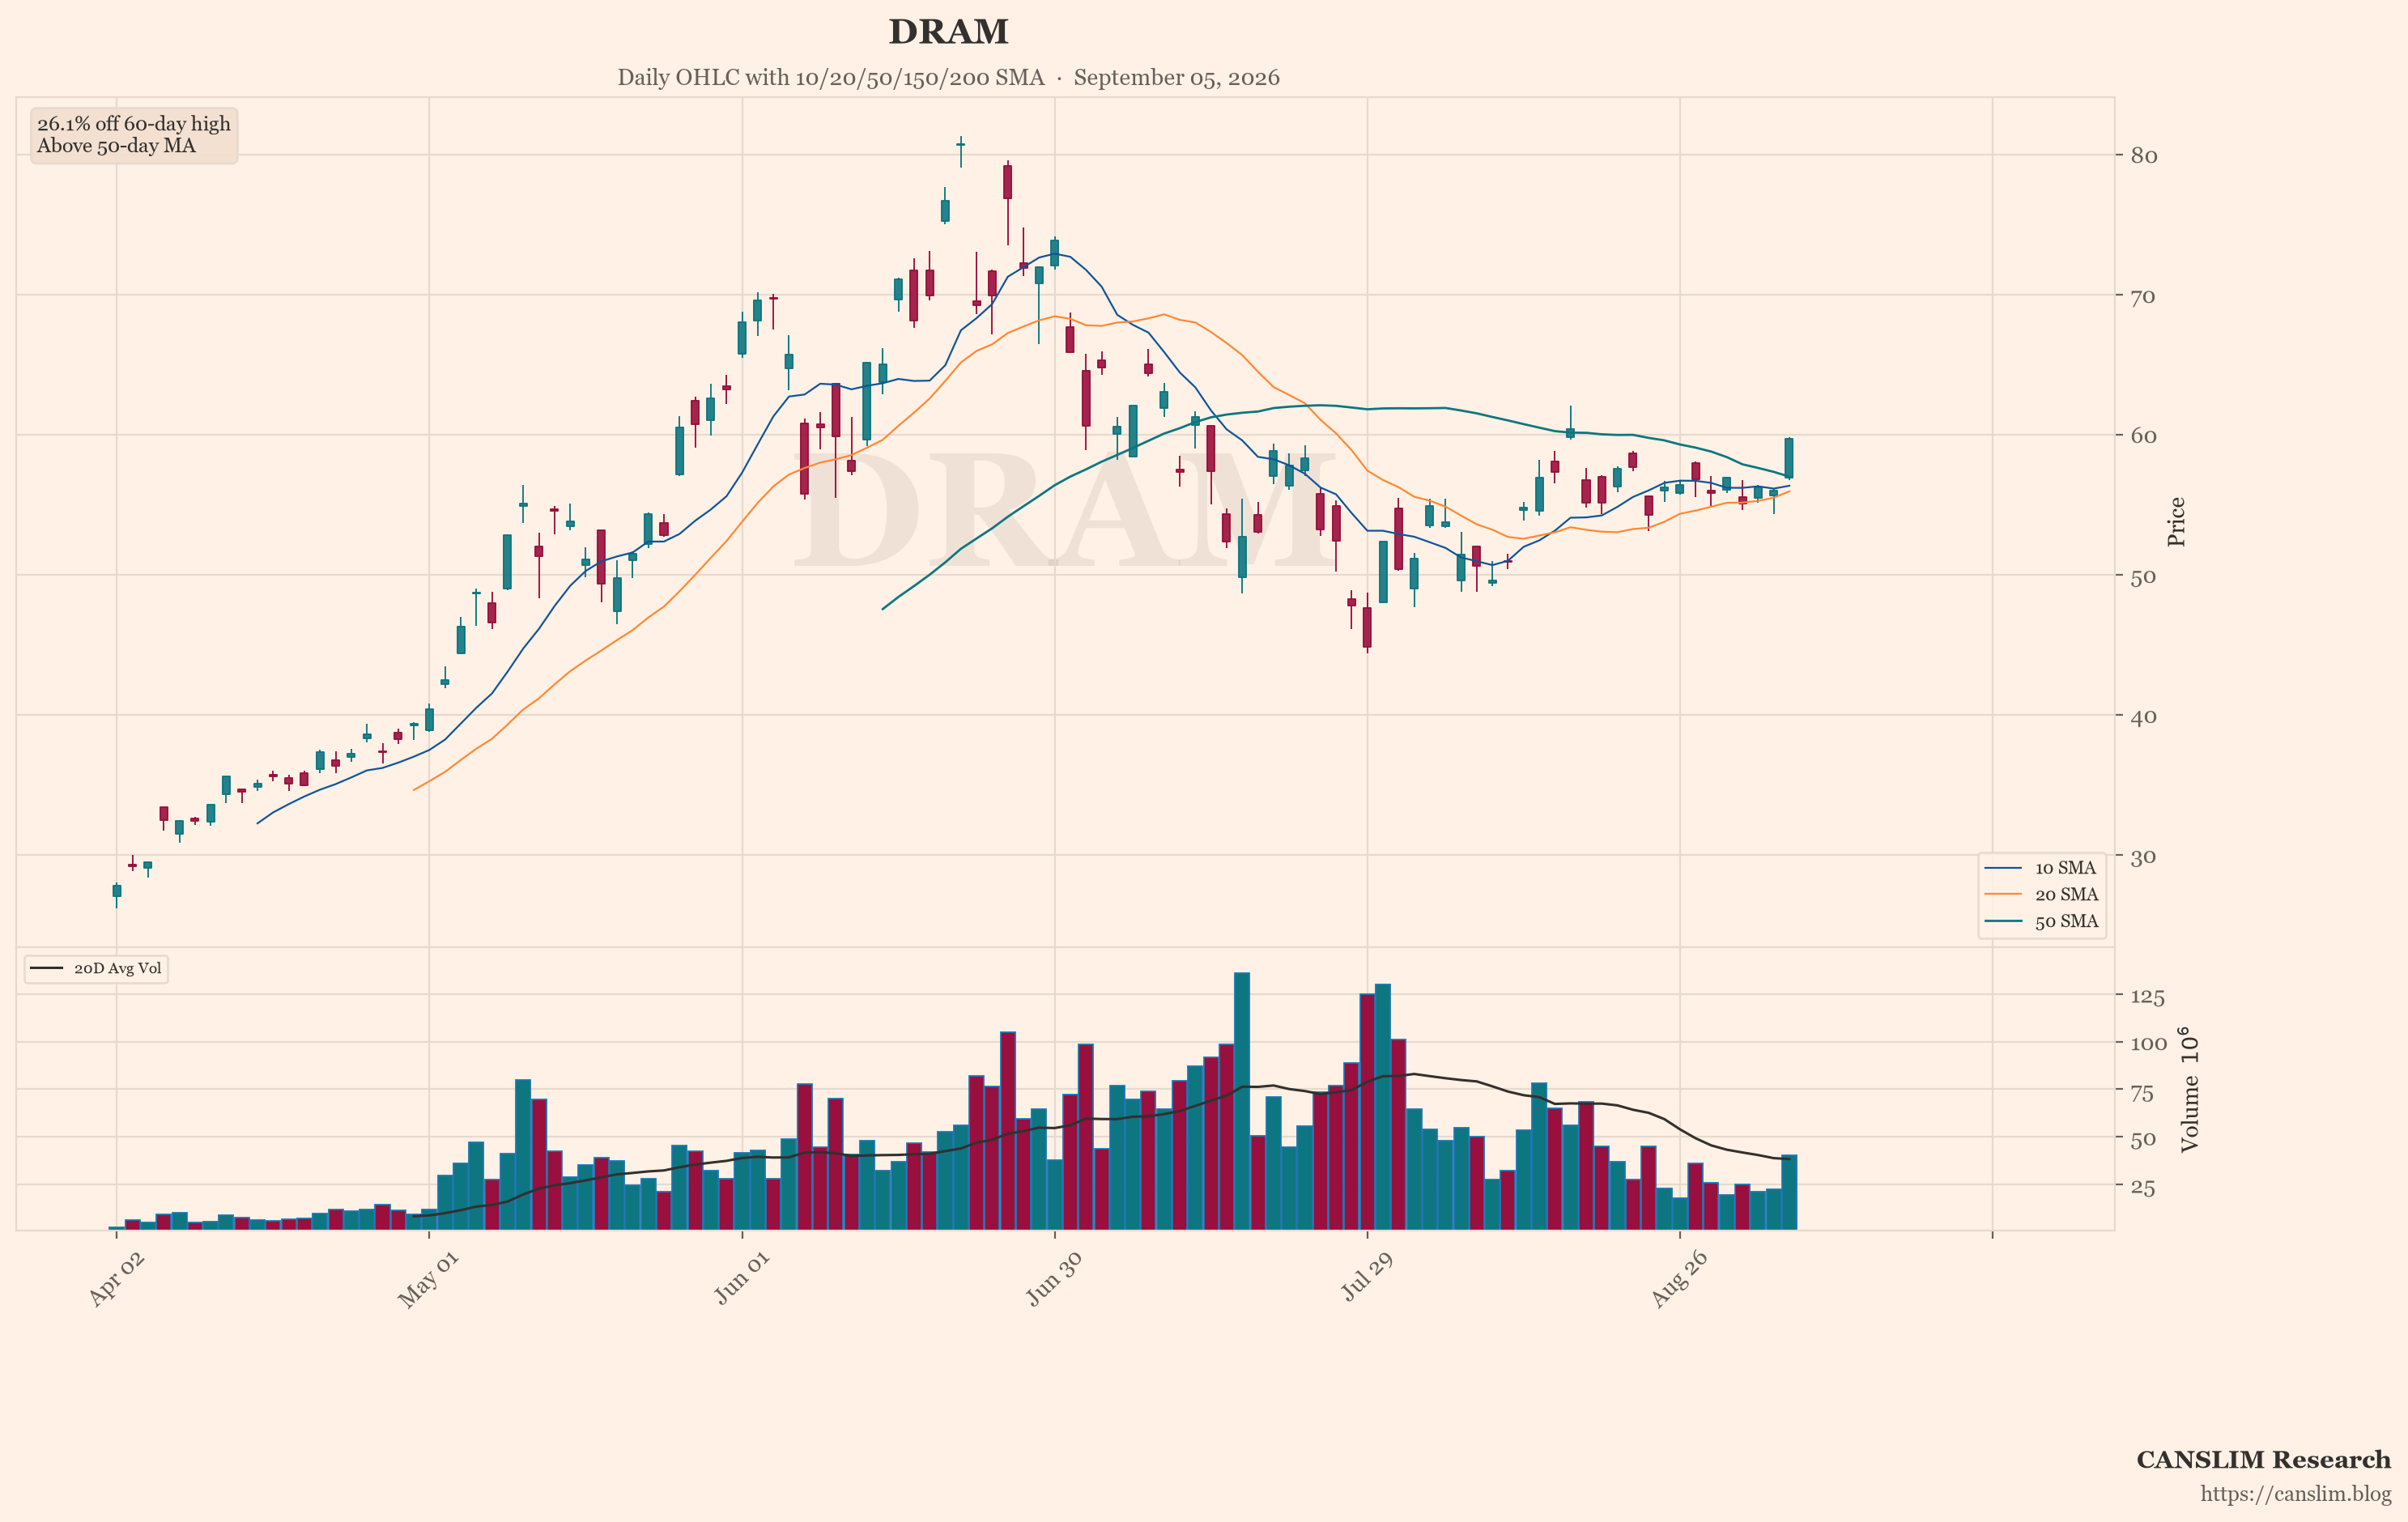Click the last teal volume bar
Image resolution: width=2408 pixels, height=1522 pixels.
click(x=1789, y=1192)
